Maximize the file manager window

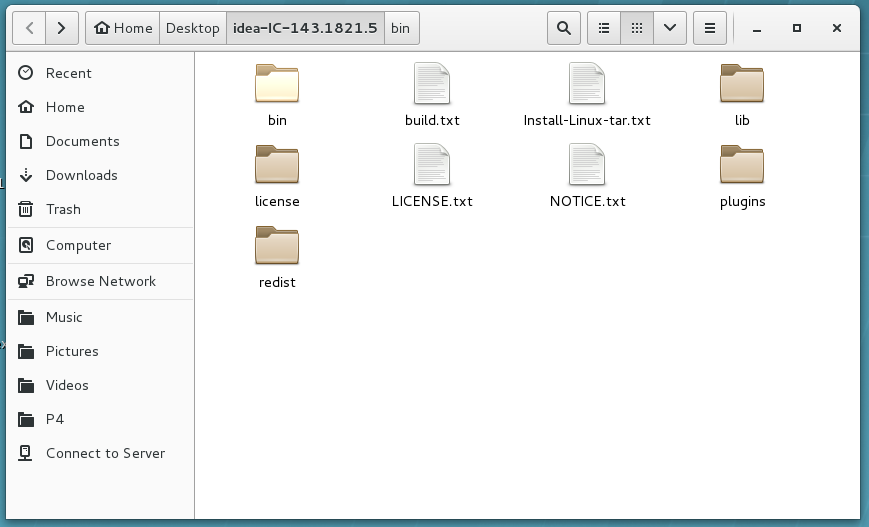[x=797, y=28]
